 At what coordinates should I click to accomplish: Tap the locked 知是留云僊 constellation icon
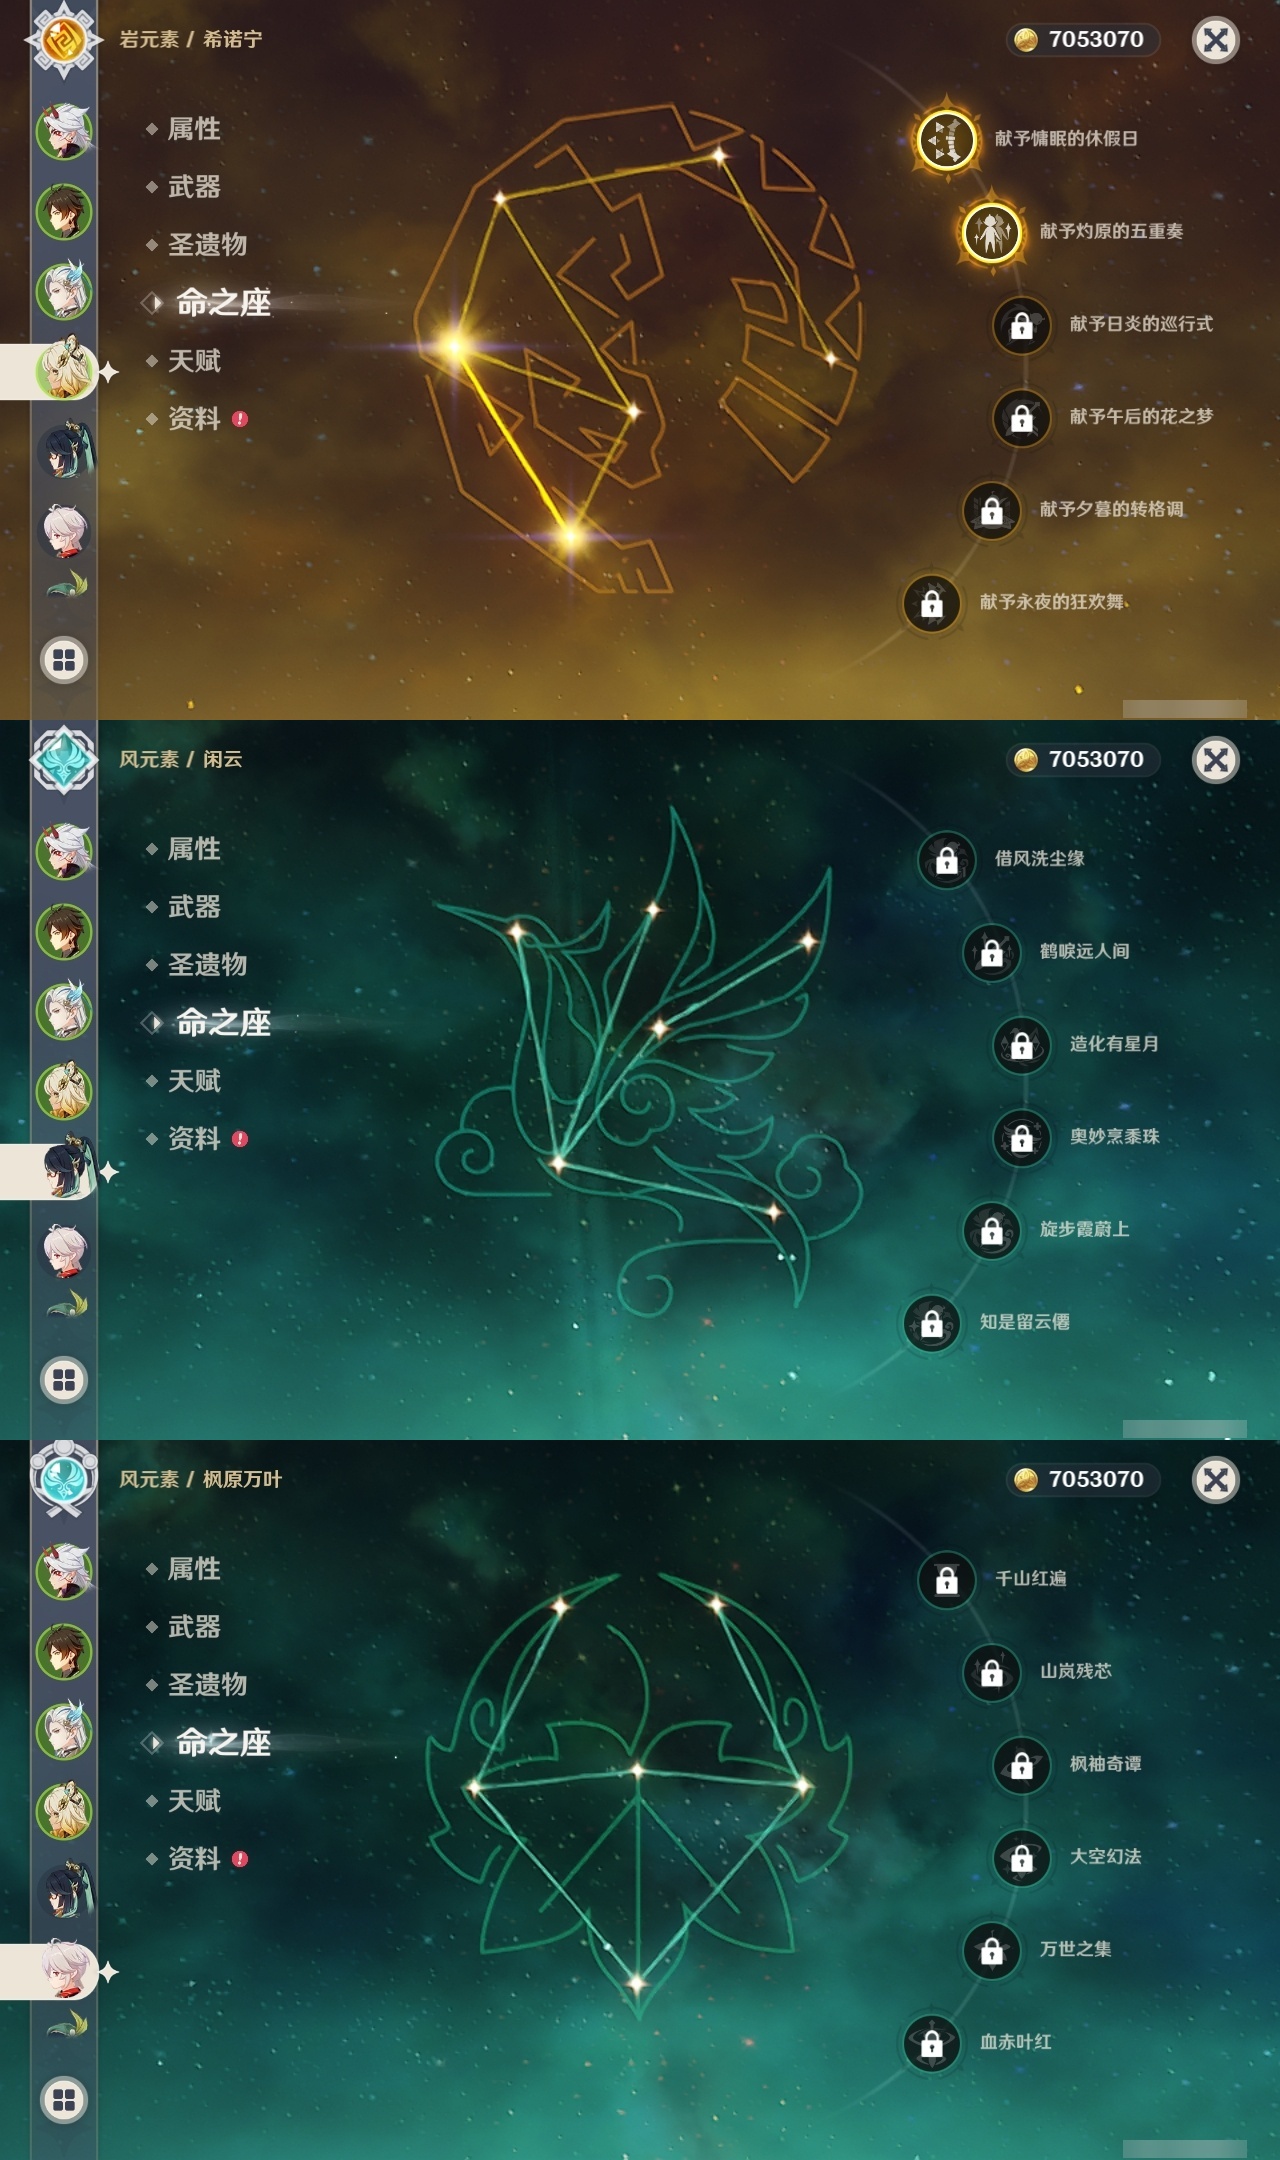[x=931, y=1323]
